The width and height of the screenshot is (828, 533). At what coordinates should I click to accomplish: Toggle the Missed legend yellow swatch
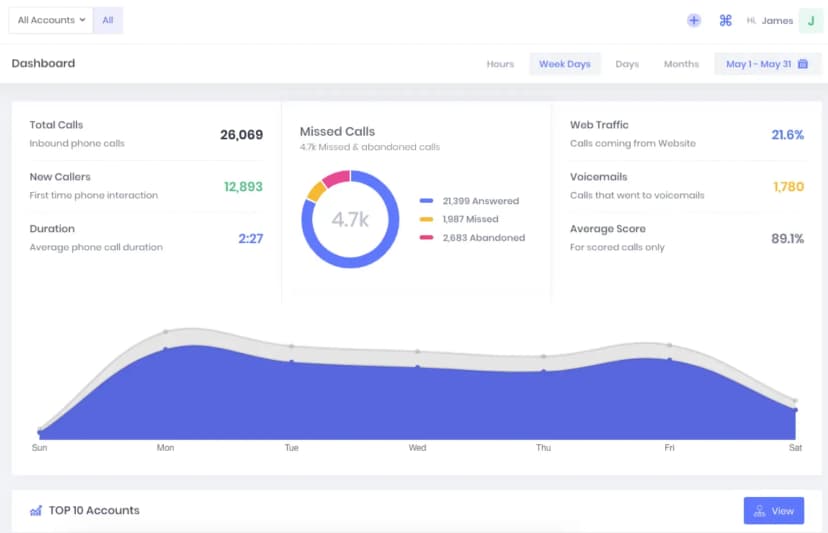point(426,219)
